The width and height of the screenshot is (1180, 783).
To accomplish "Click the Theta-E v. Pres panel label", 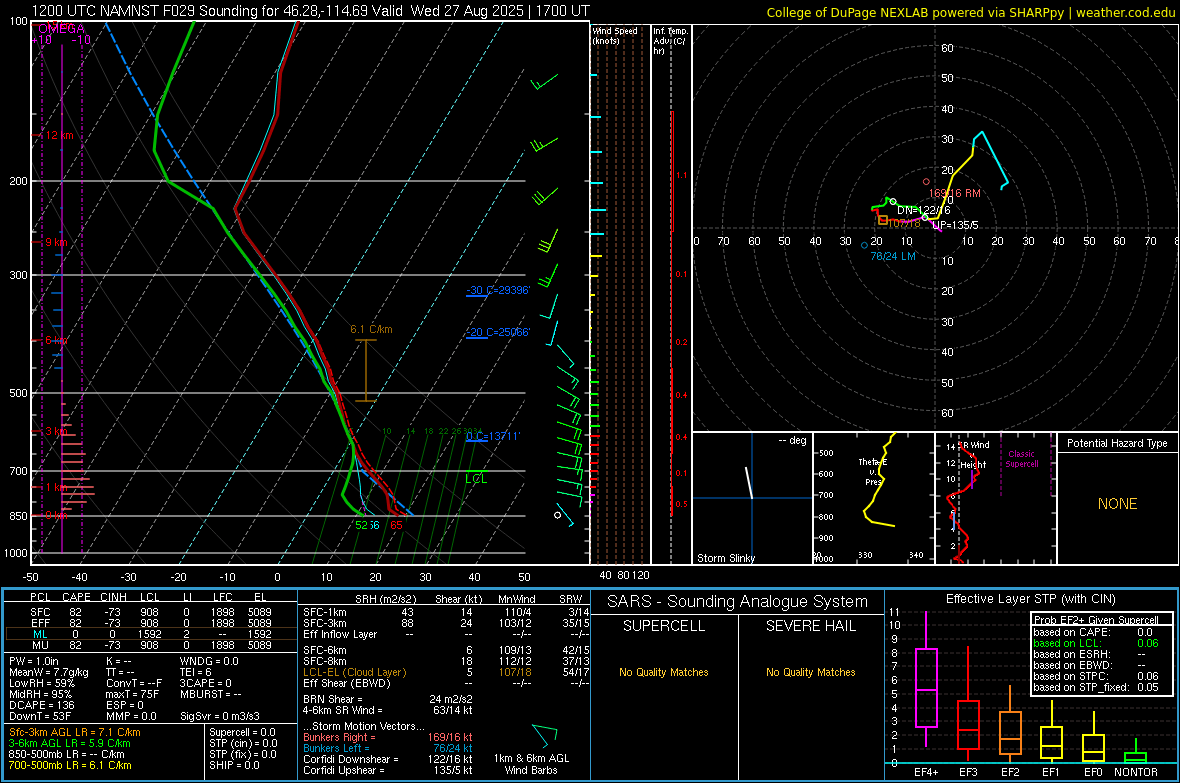I will 873,471.
